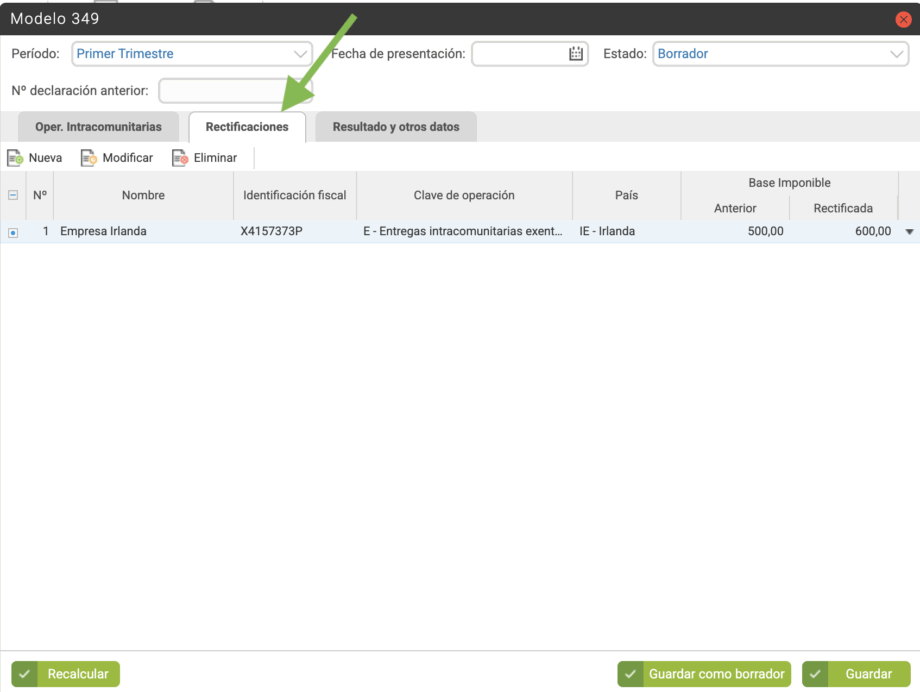This screenshot has height=692, width=920.
Task: Click the checkmark icon on Guardar
Action: pos(818,674)
